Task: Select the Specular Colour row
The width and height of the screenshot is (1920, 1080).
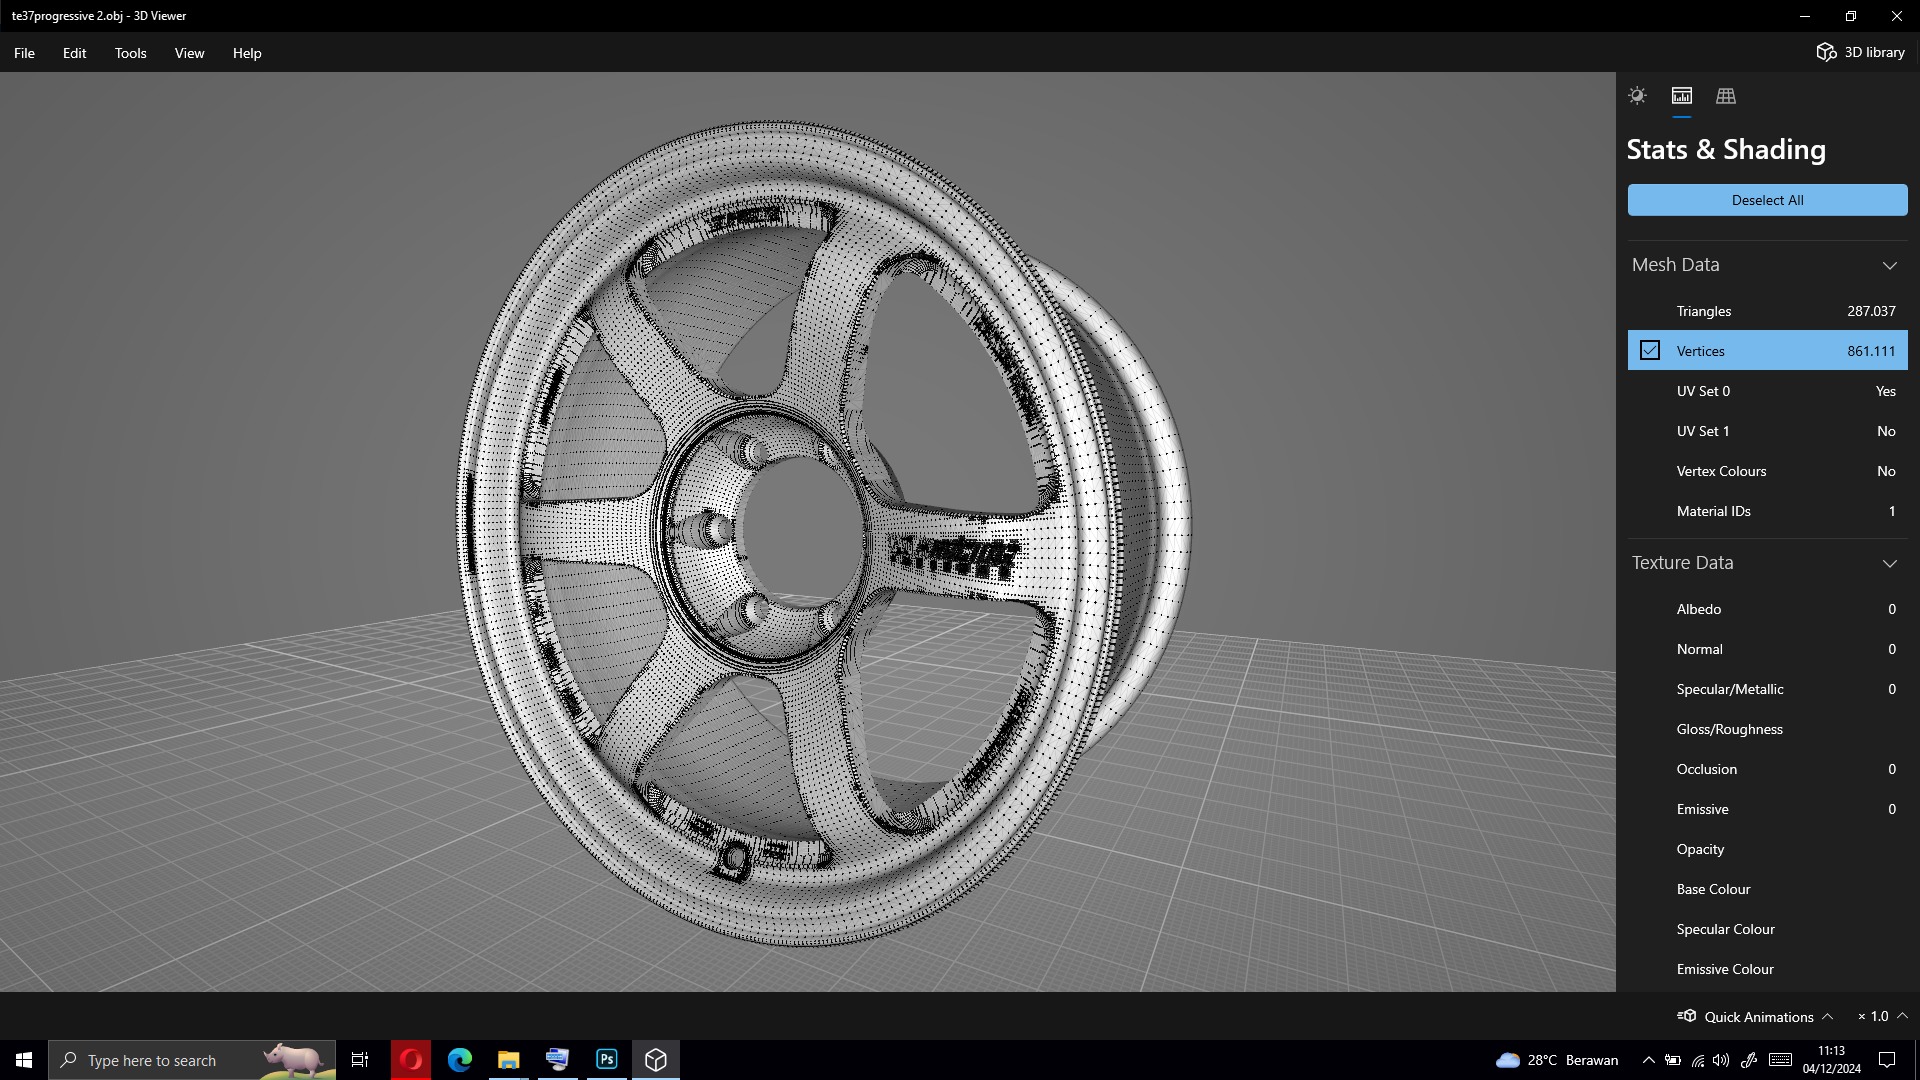Action: coord(1767,929)
